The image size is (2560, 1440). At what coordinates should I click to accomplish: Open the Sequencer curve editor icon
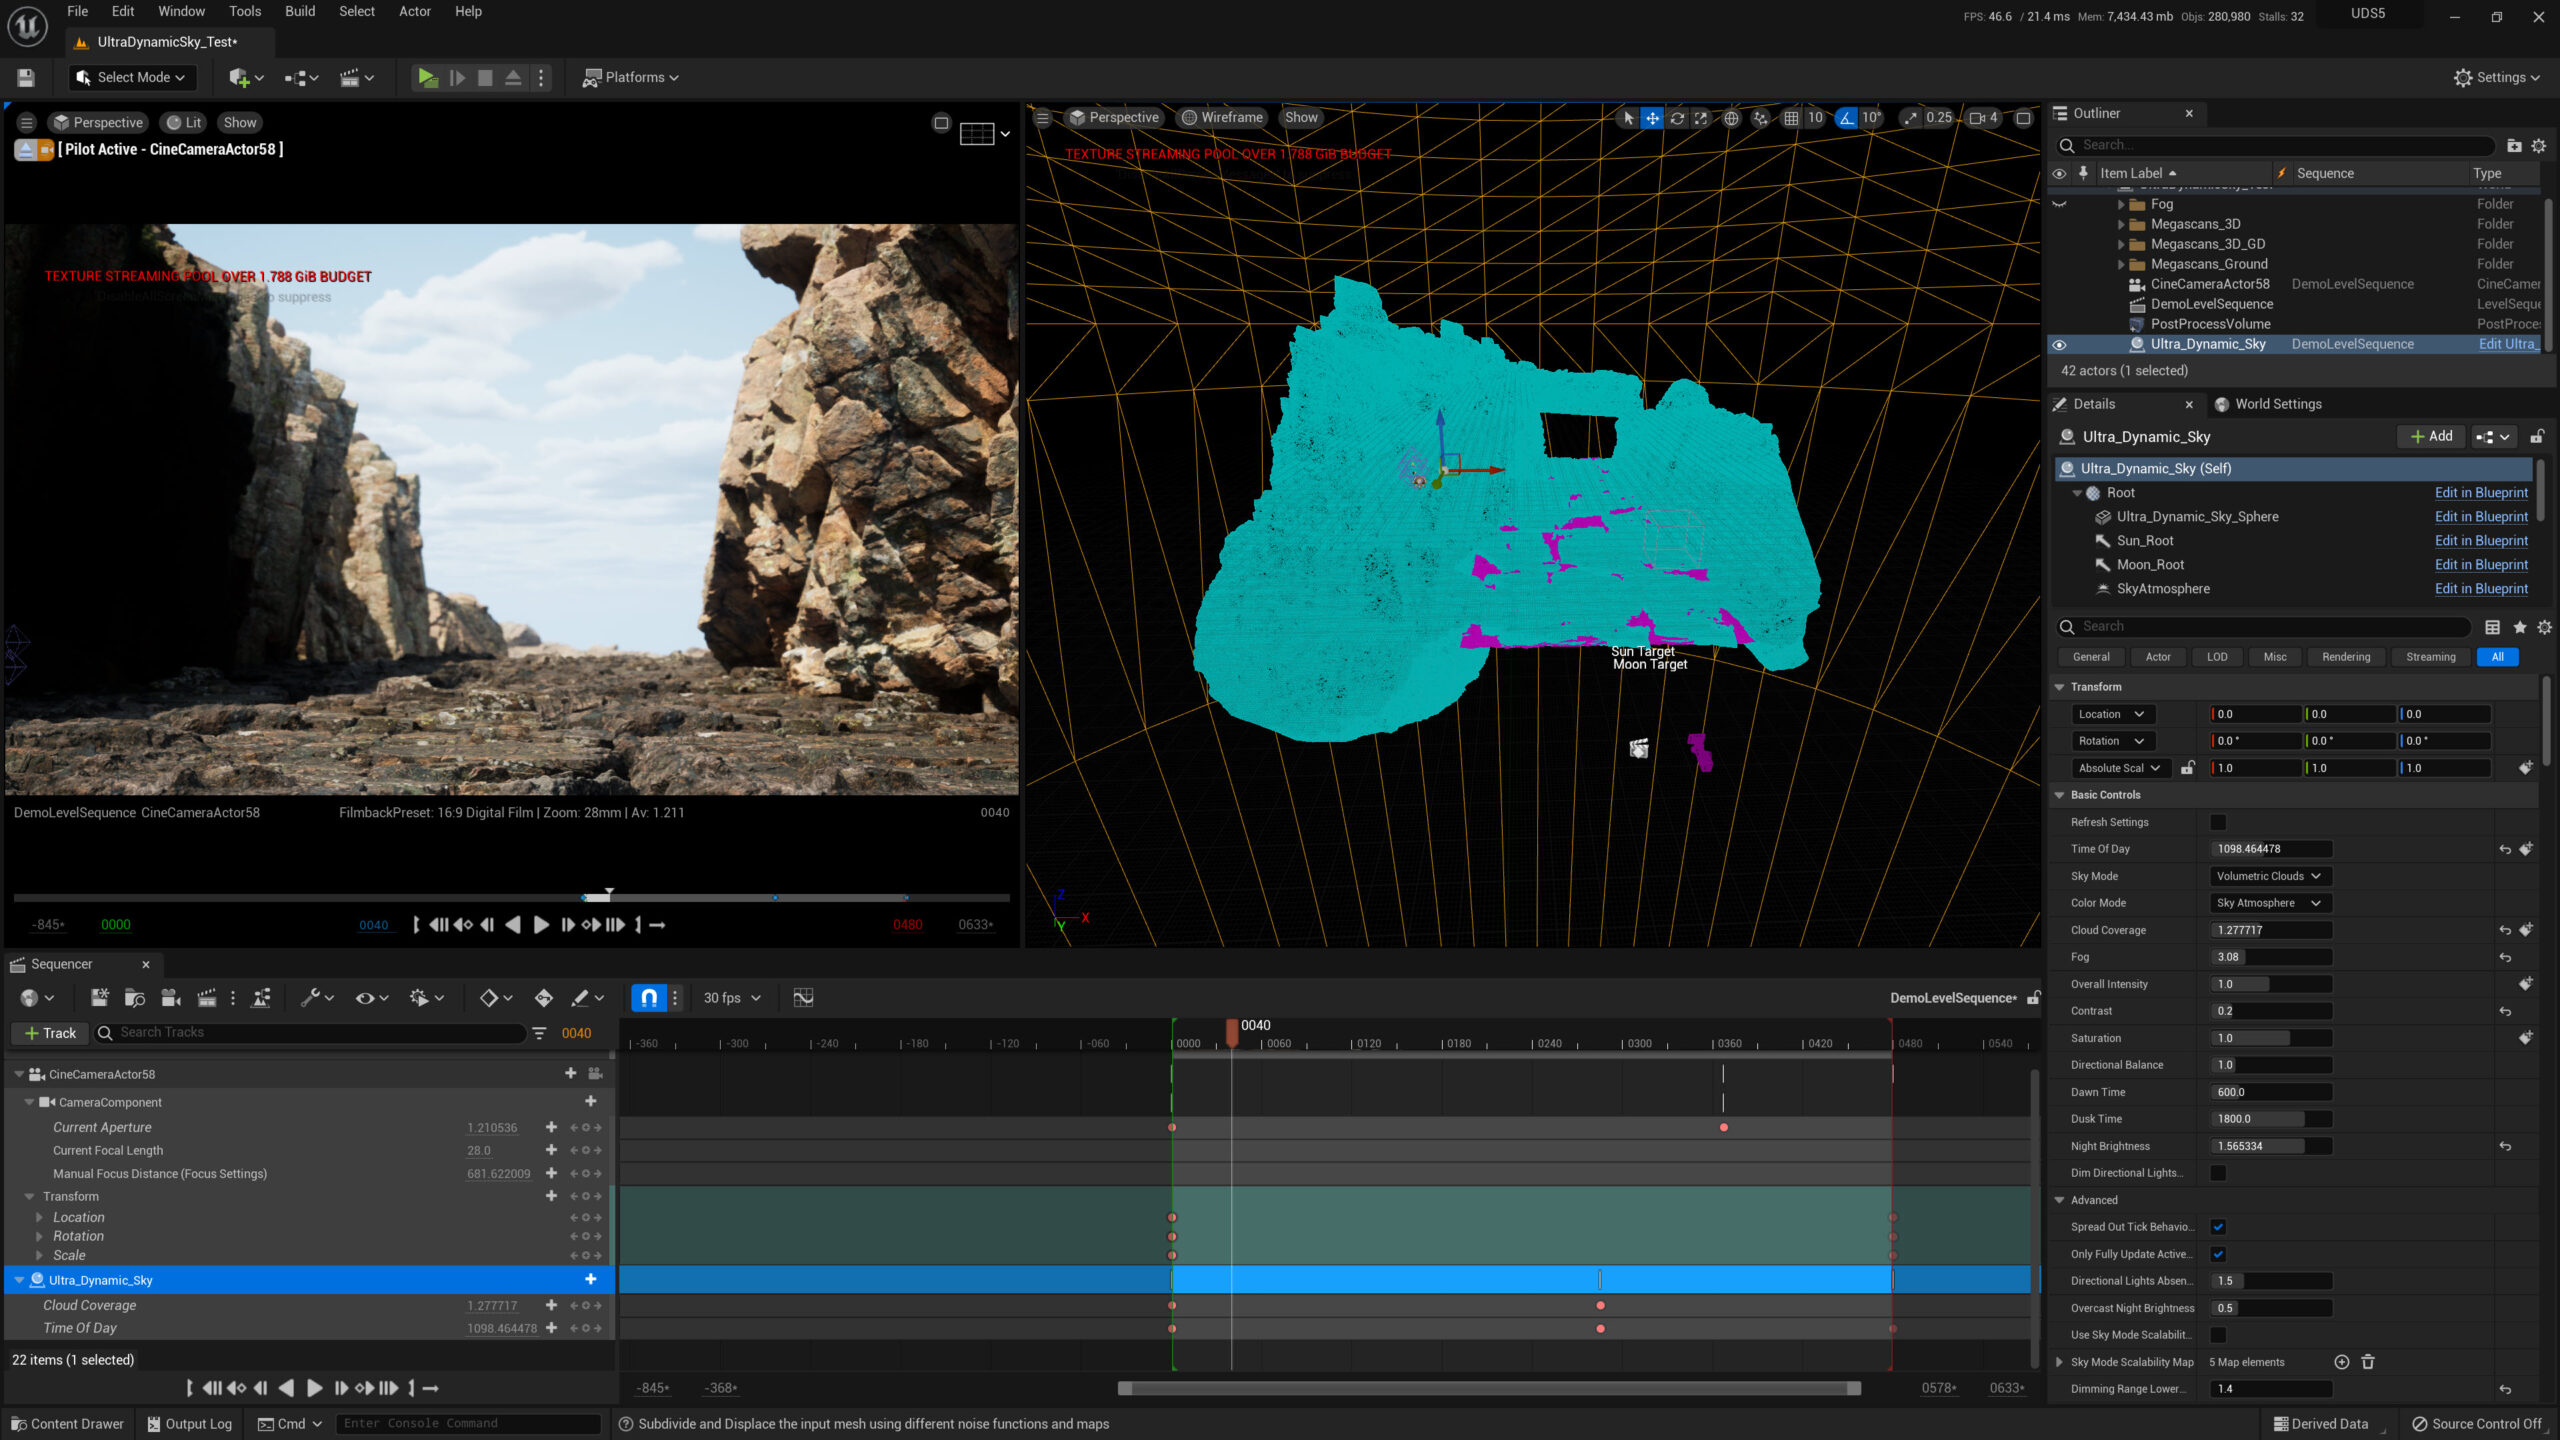[803, 998]
